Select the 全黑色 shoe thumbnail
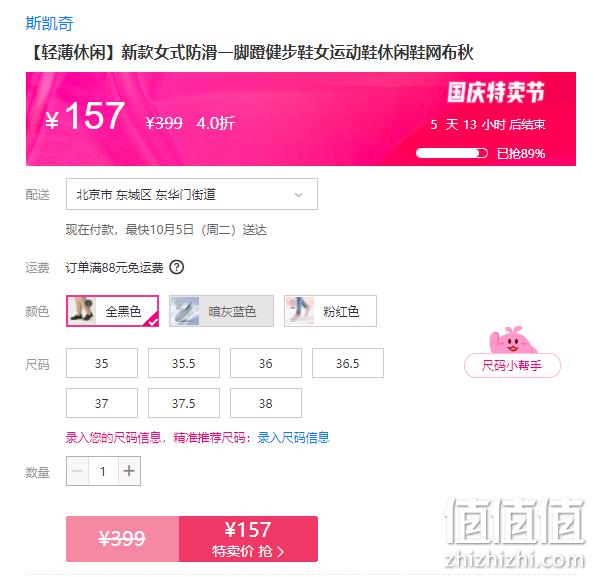The height and width of the screenshot is (577, 594). [82, 311]
